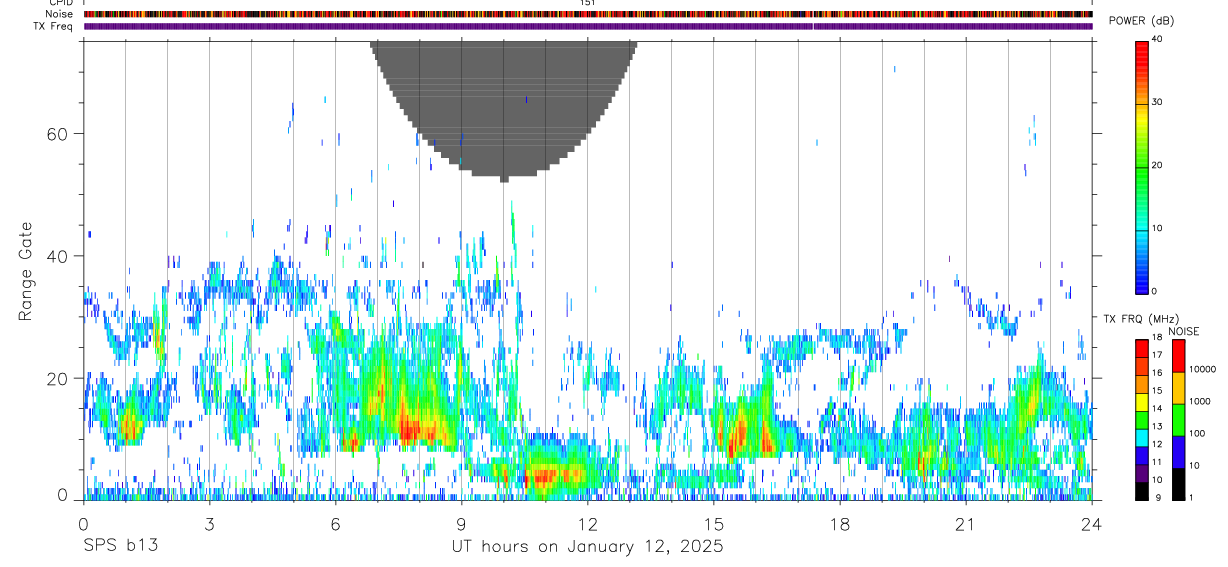Click the UT hours on January 12, 2025 title
The height and width of the screenshot is (567, 1228).
coord(587,547)
